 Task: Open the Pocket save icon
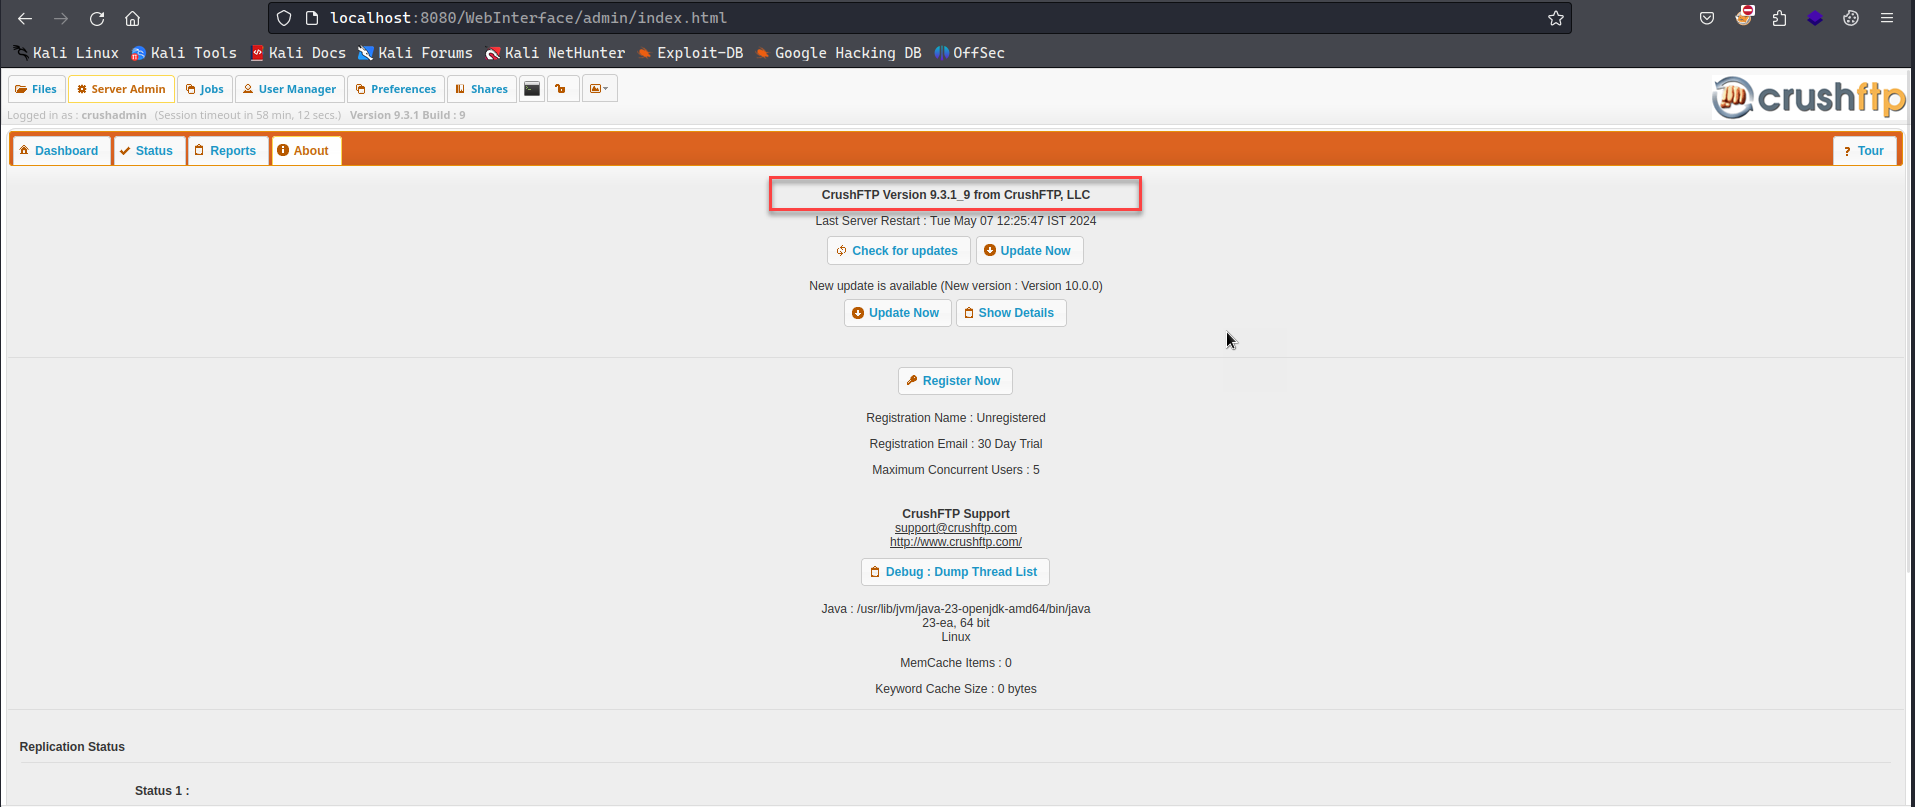[1707, 18]
